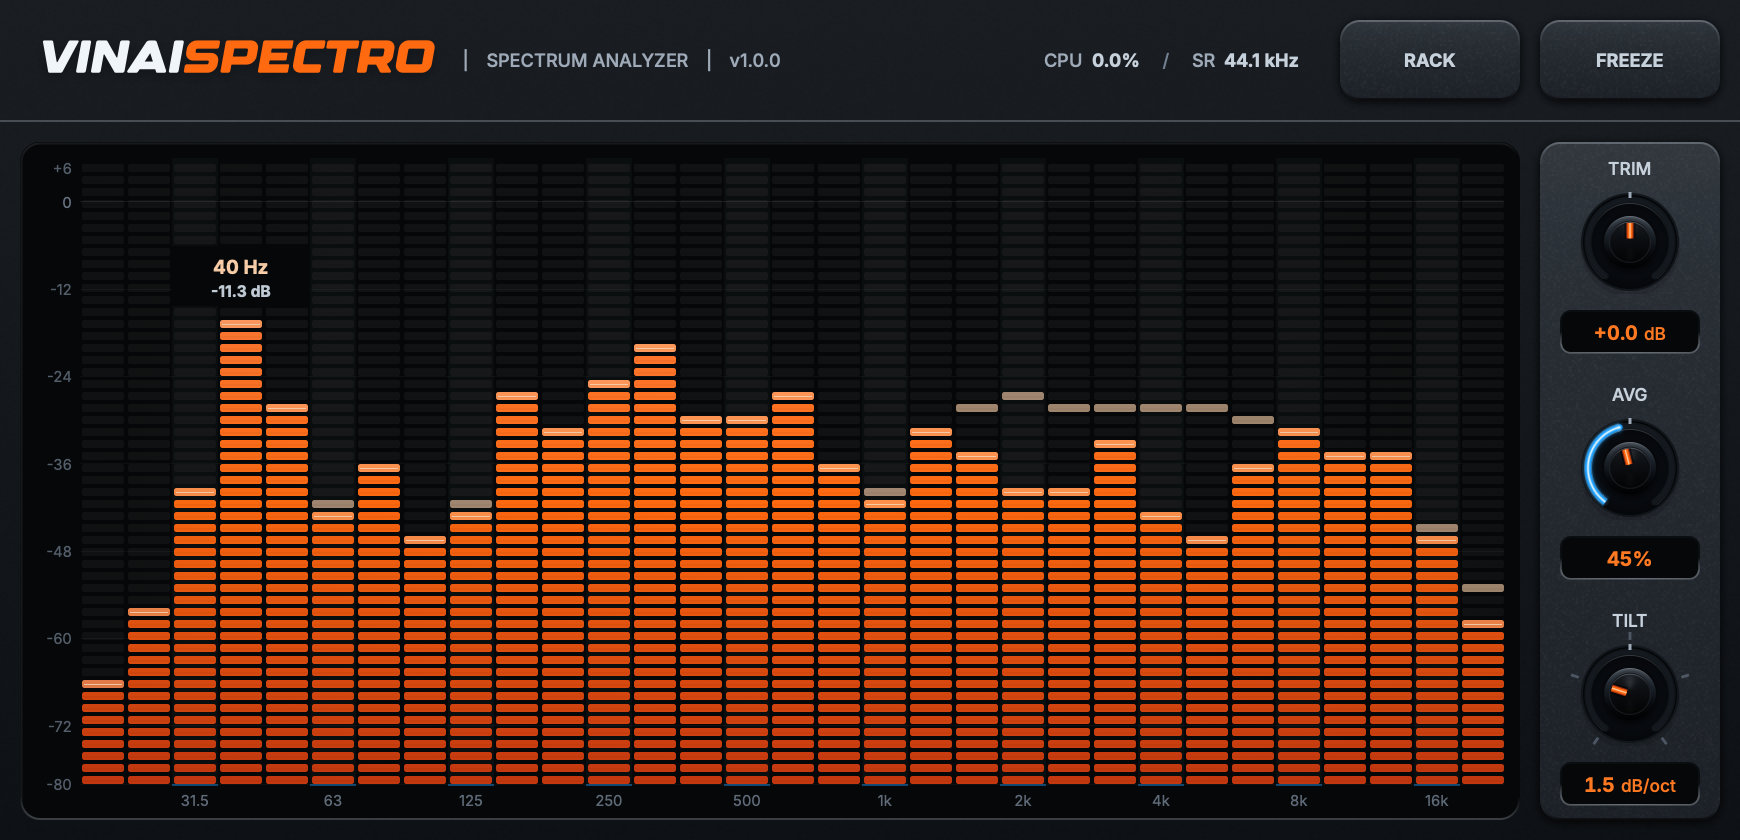Click the -12 dB scale label
Image resolution: width=1740 pixels, height=840 pixels.
pos(61,290)
